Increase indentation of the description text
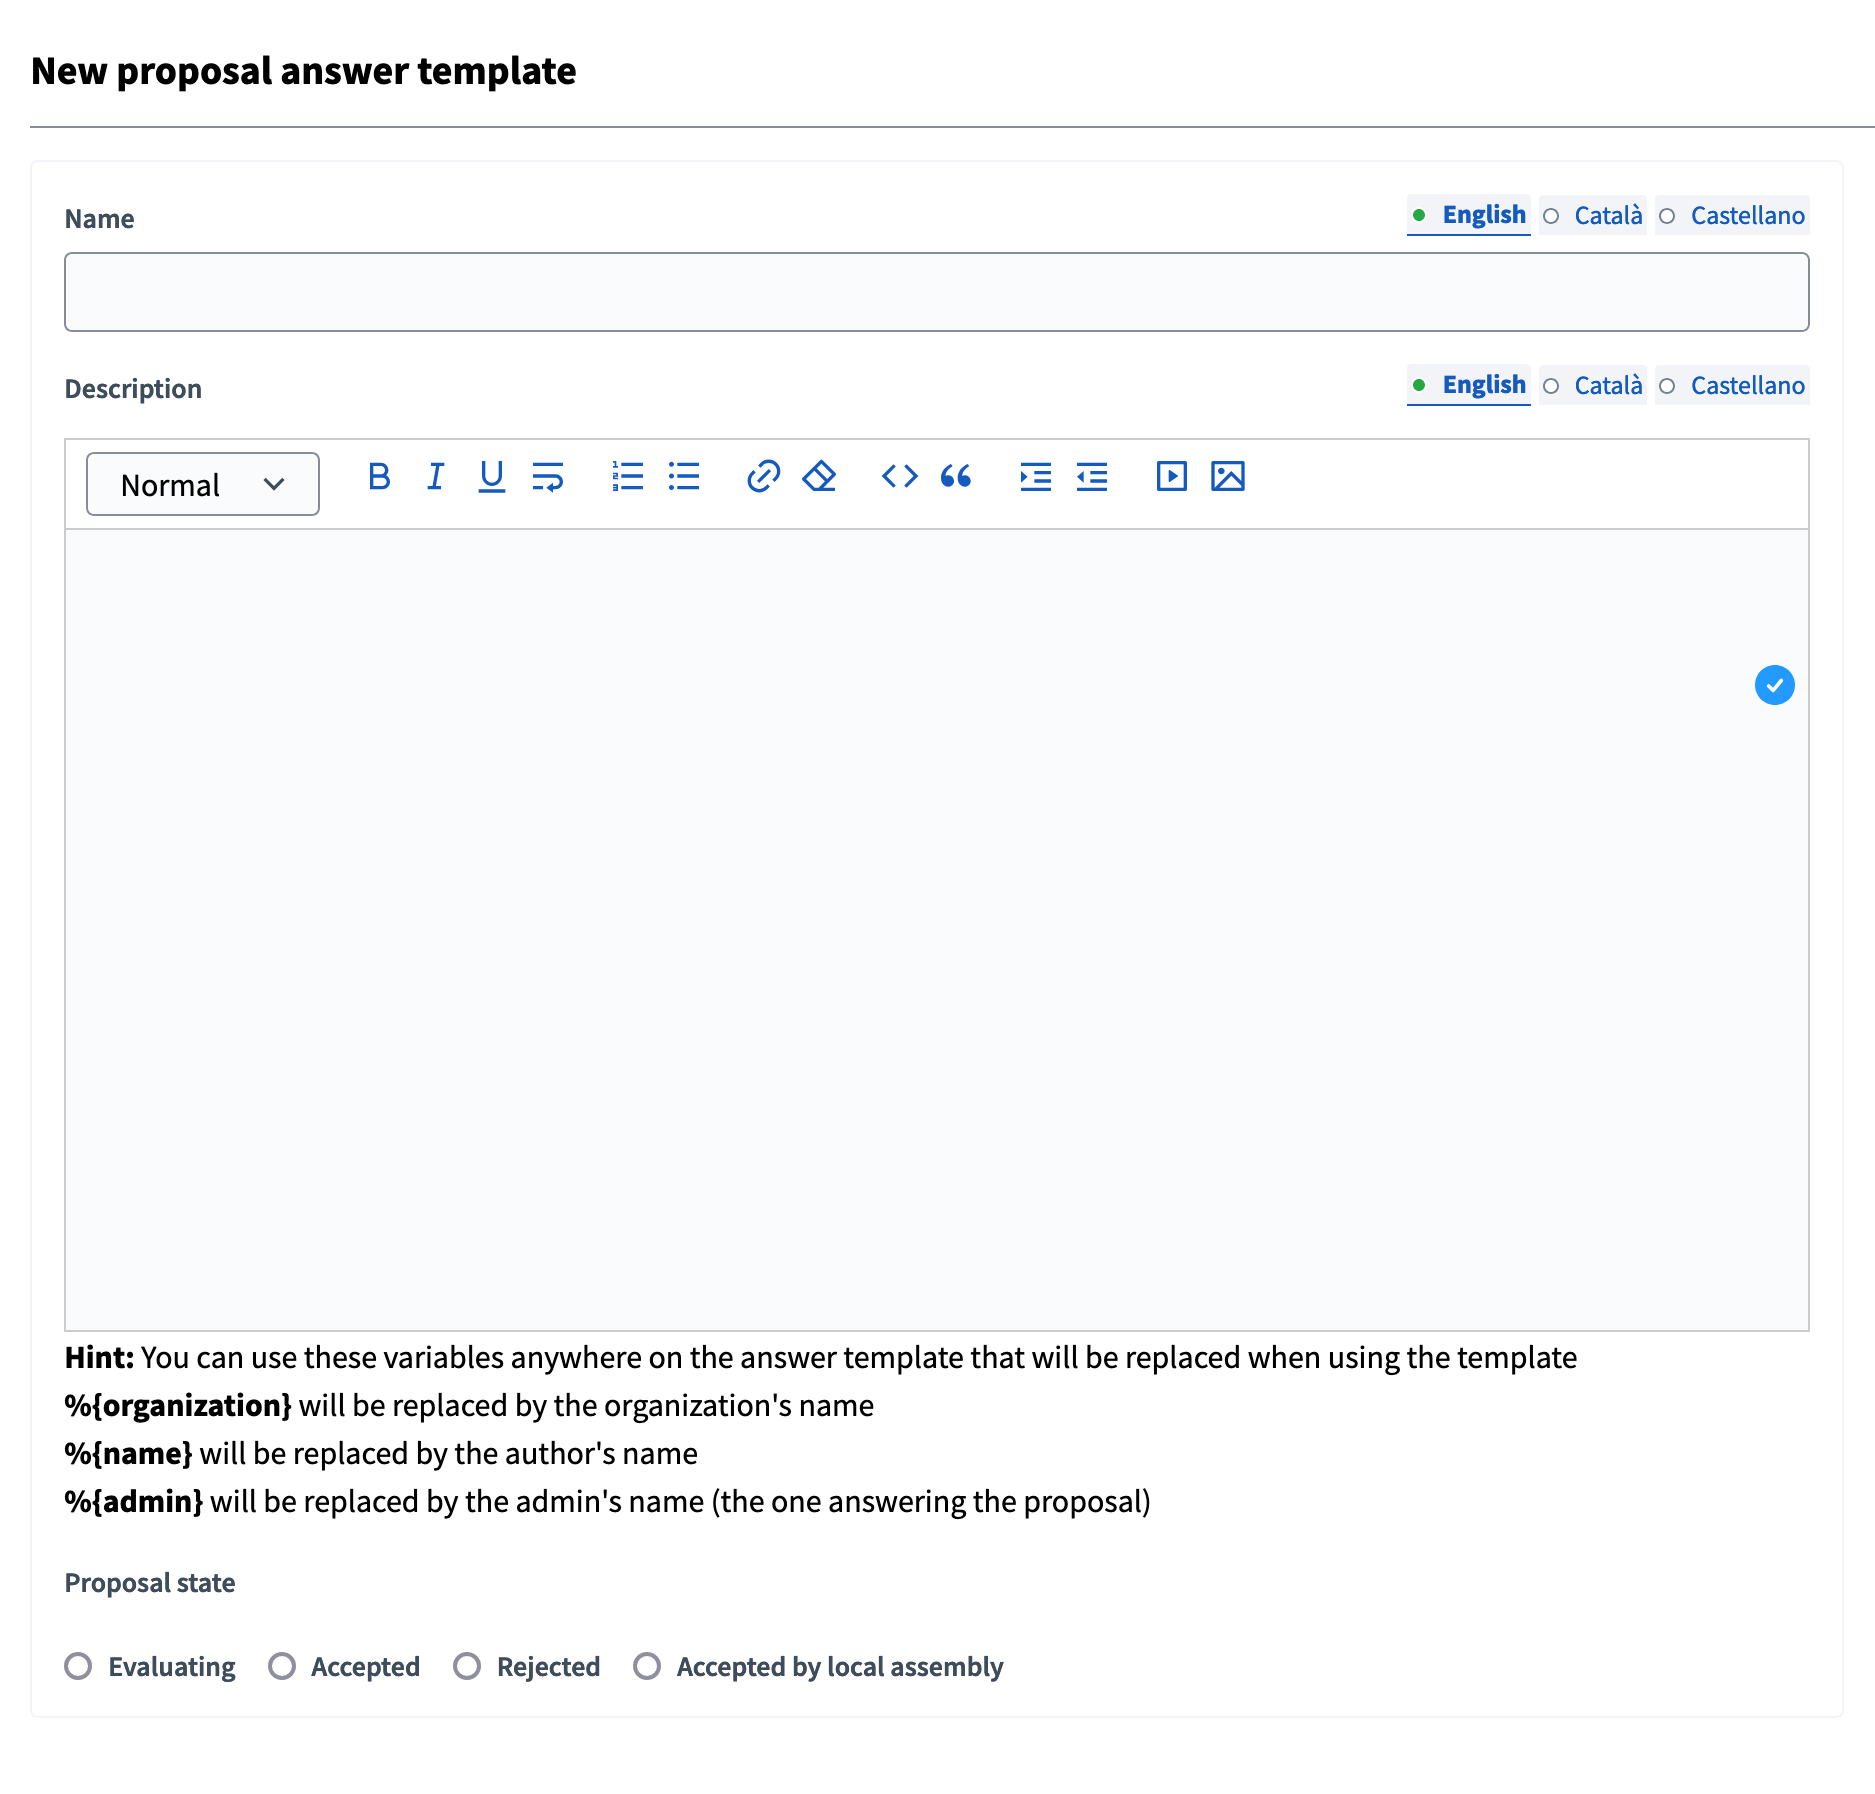Viewport: 1875px width, 1794px height. (1035, 477)
